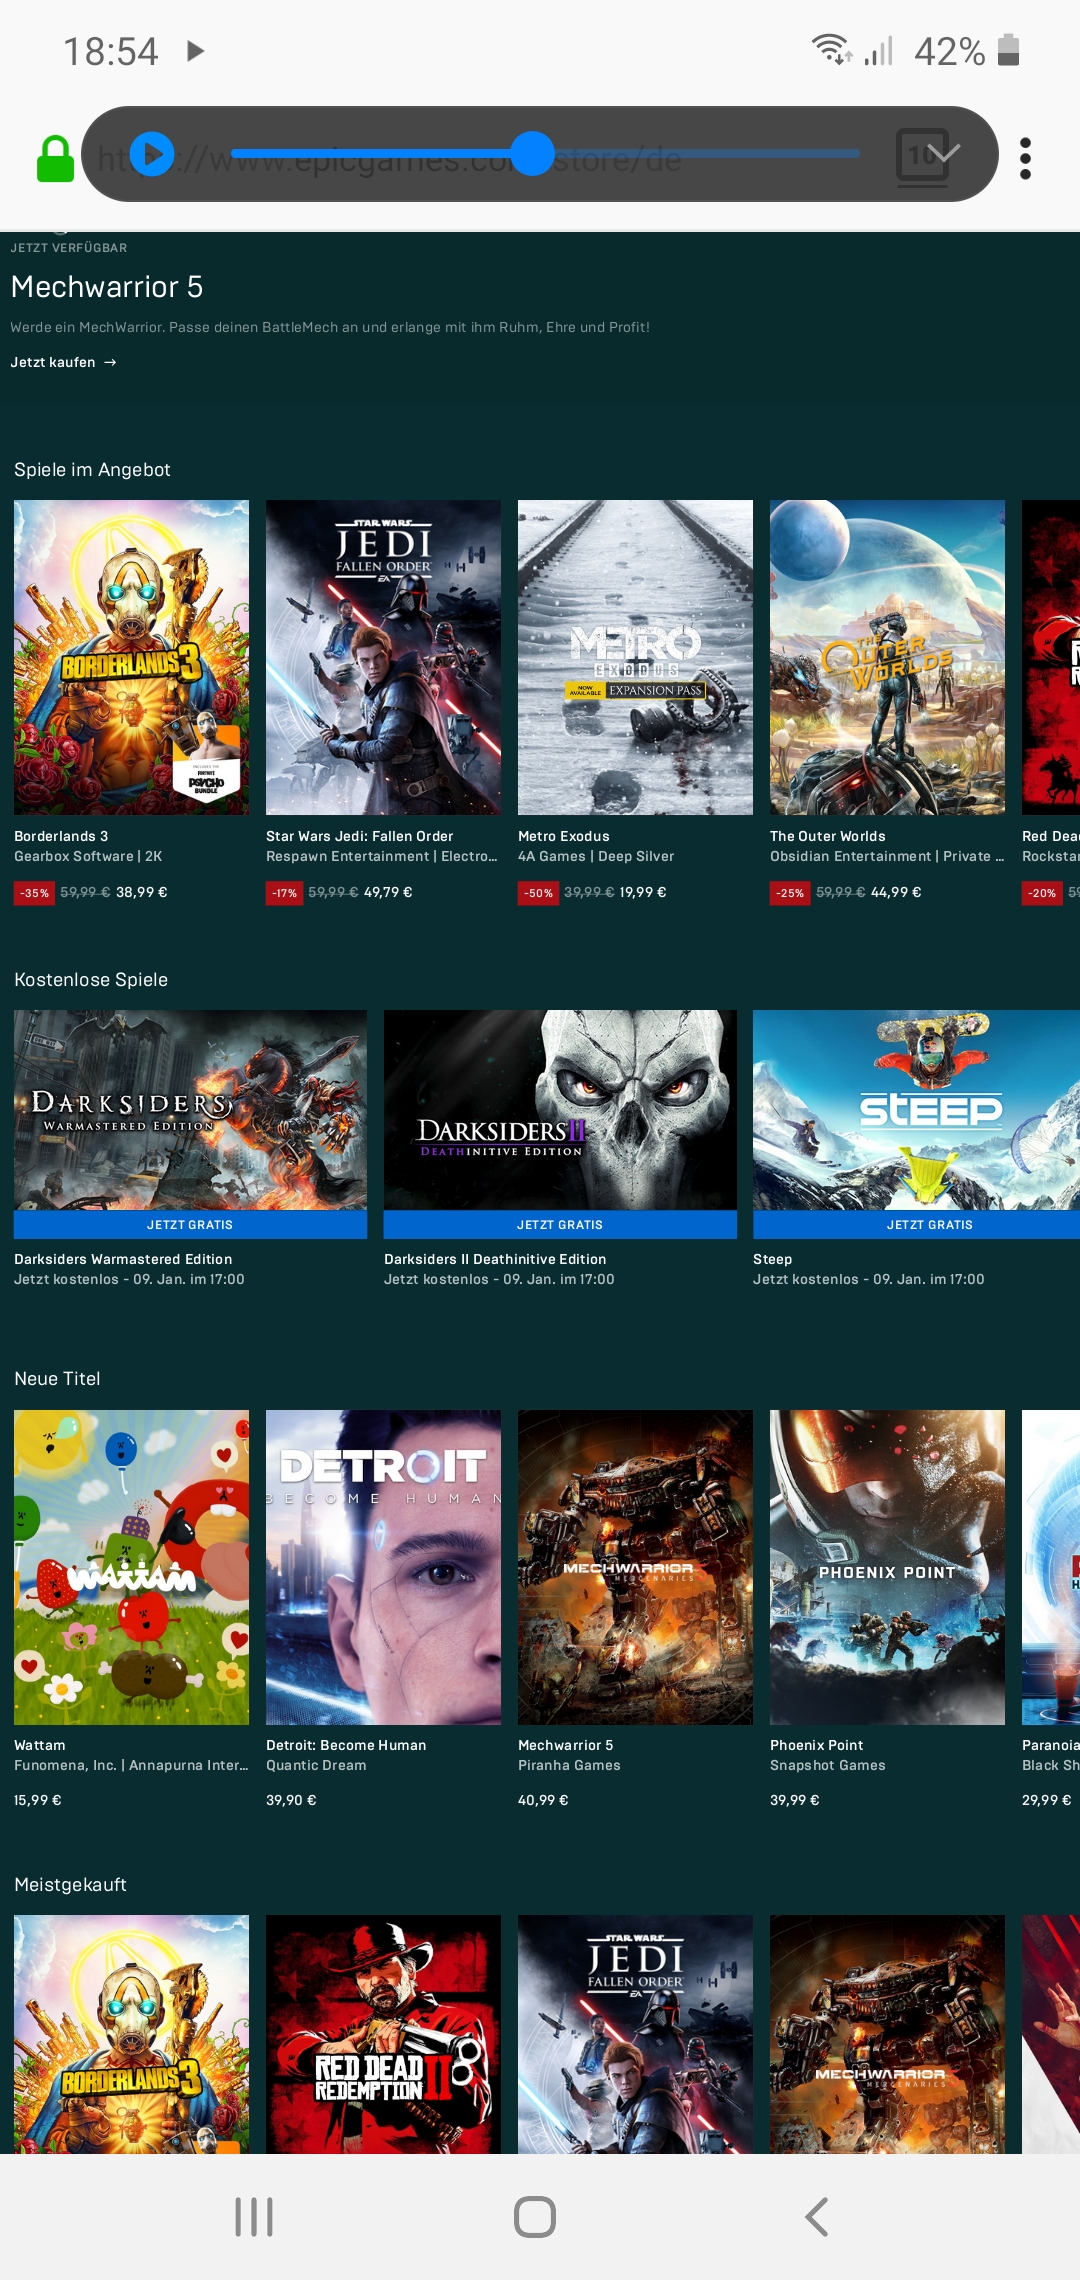Tap the Android recent apps button
Viewport: 1080px width, 2280px height.
pyautogui.click(x=254, y=2217)
